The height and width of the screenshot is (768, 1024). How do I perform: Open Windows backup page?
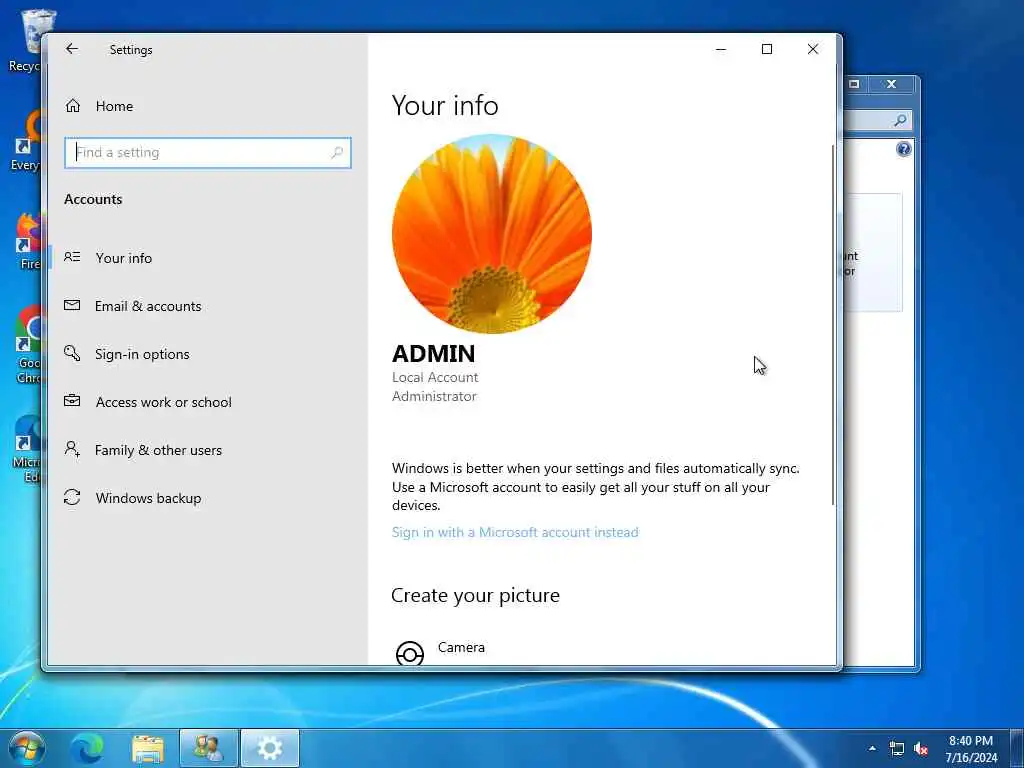(x=148, y=498)
